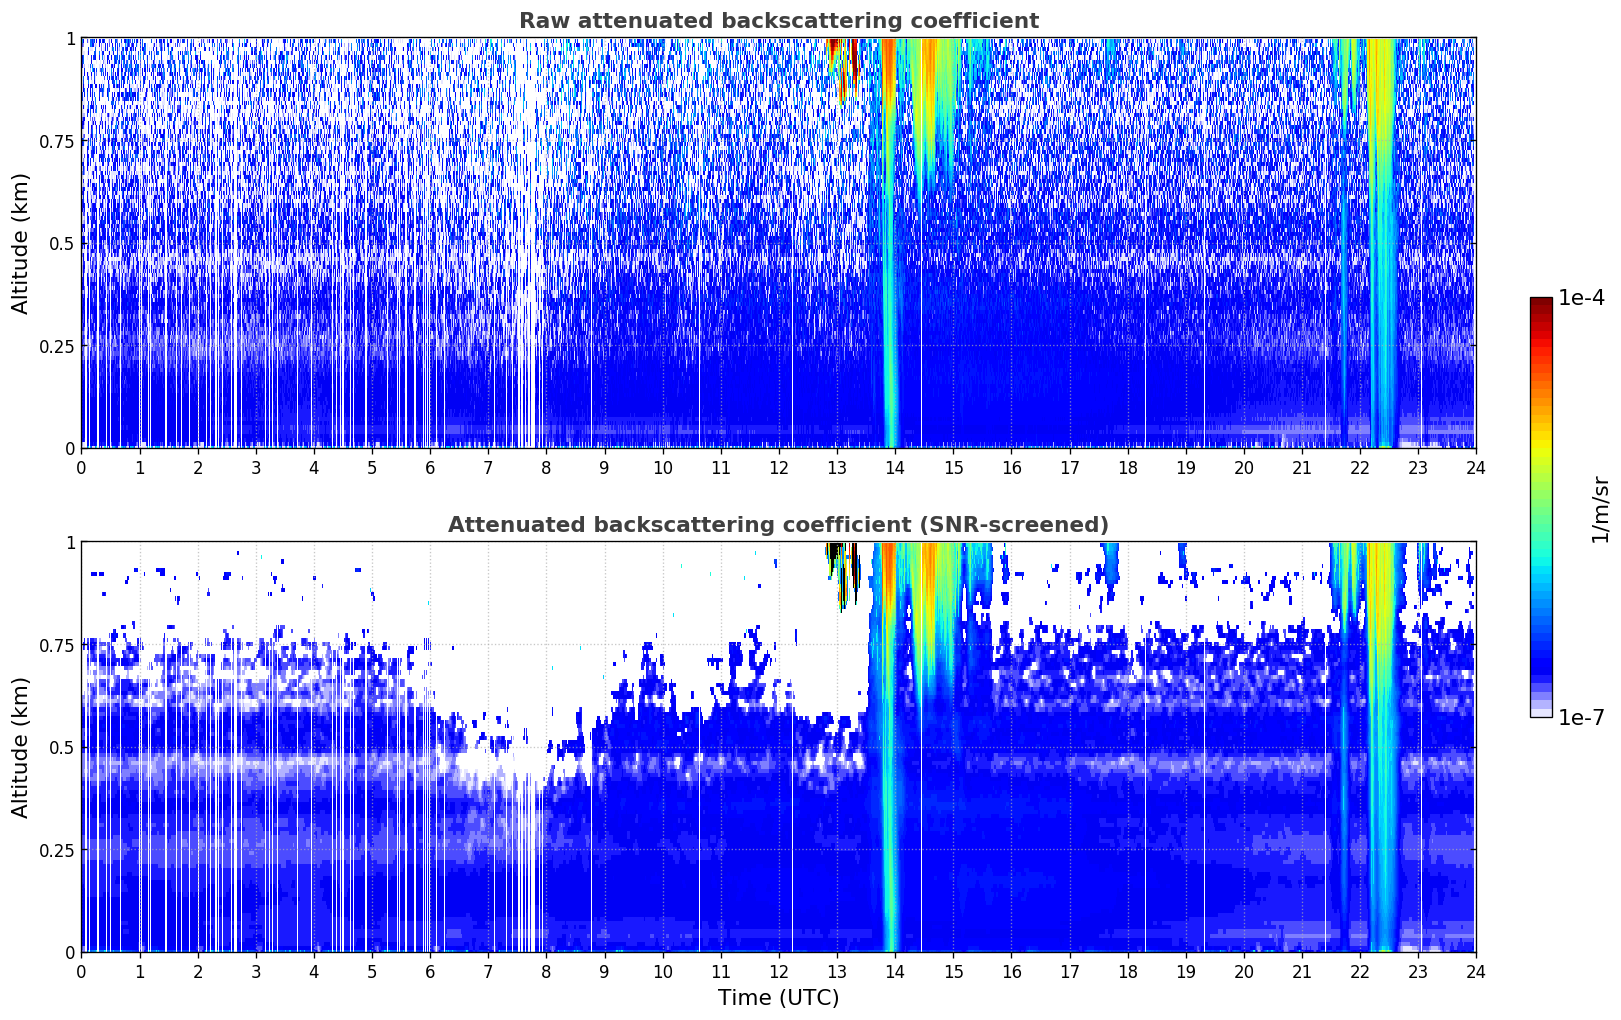Click the SNR-screened plot's hour 8 tick label
Viewport: 1621px width, 1020px height.
click(x=546, y=971)
